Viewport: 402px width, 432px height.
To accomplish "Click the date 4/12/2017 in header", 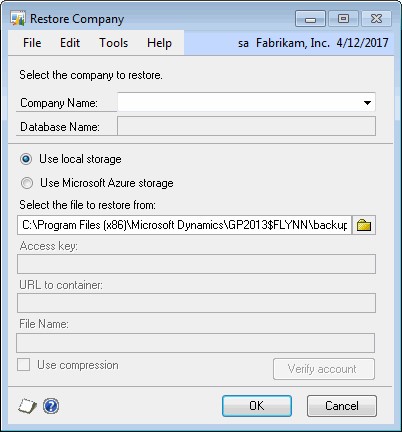I will pyautogui.click(x=362, y=43).
